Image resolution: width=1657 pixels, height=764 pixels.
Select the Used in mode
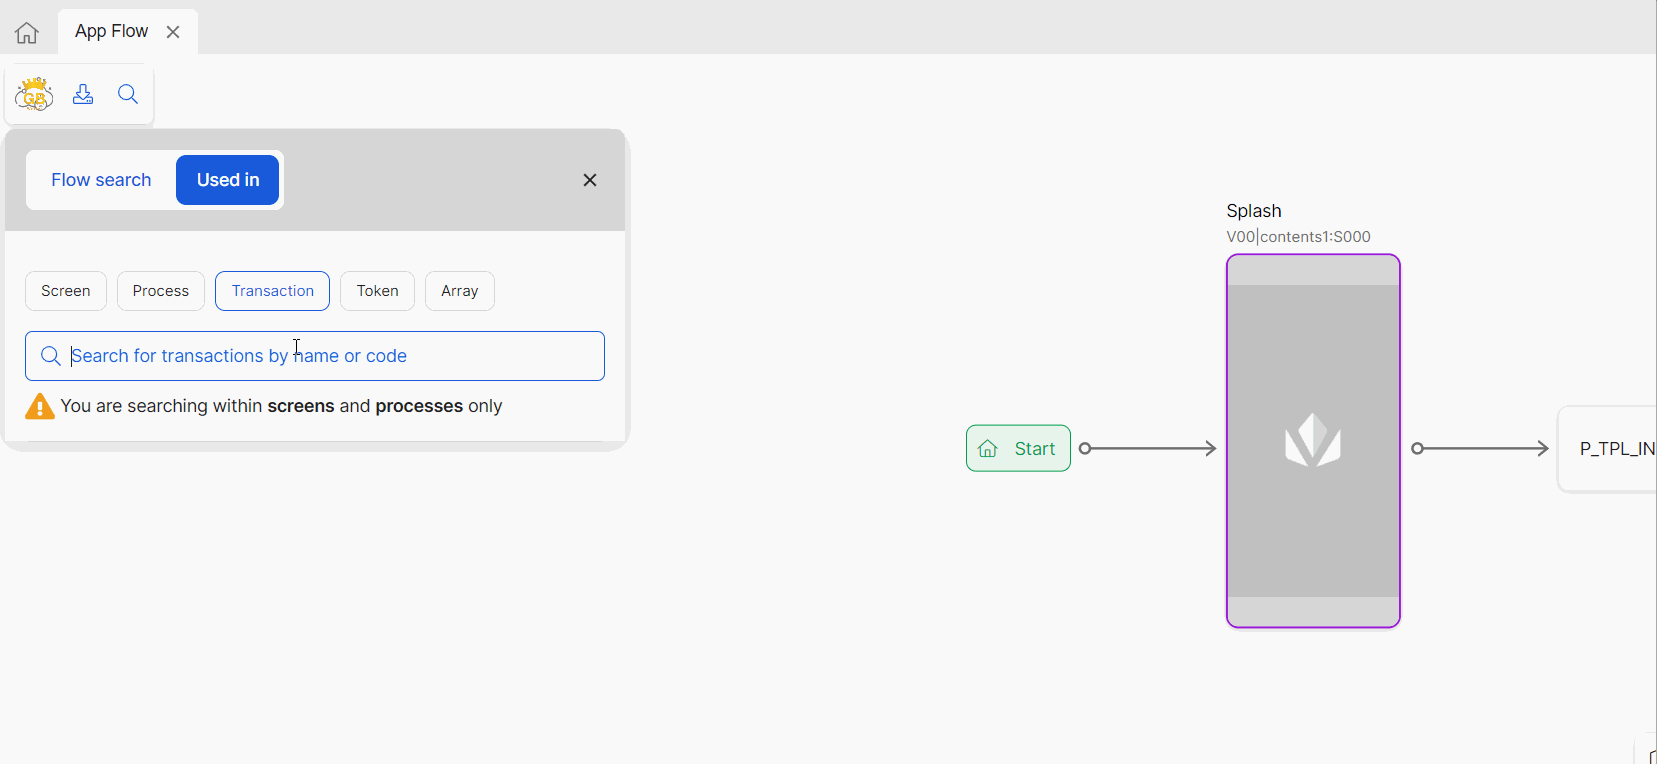pos(228,180)
